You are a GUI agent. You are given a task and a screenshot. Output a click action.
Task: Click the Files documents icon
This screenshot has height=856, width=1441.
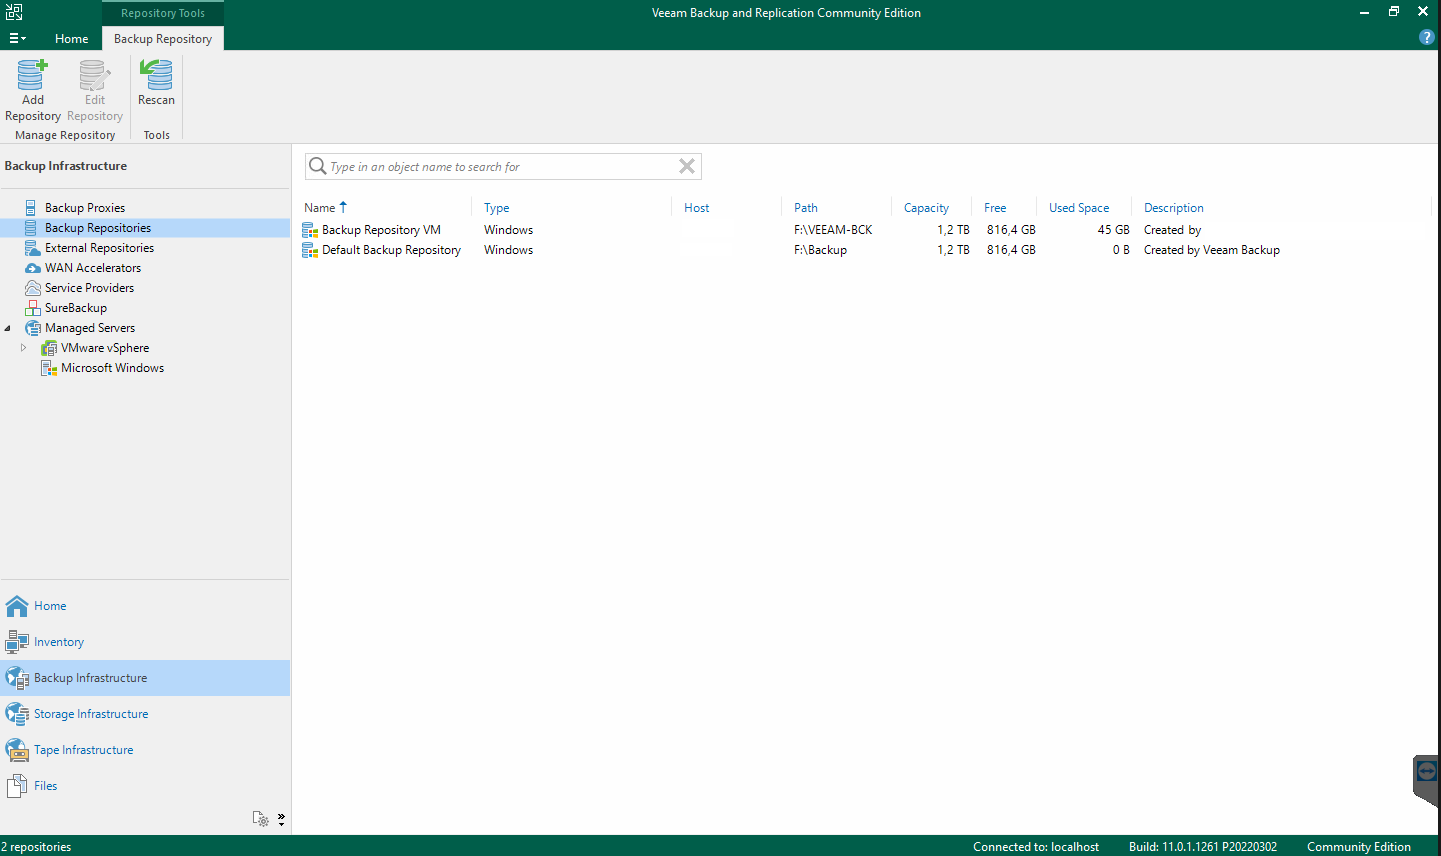pyautogui.click(x=17, y=786)
